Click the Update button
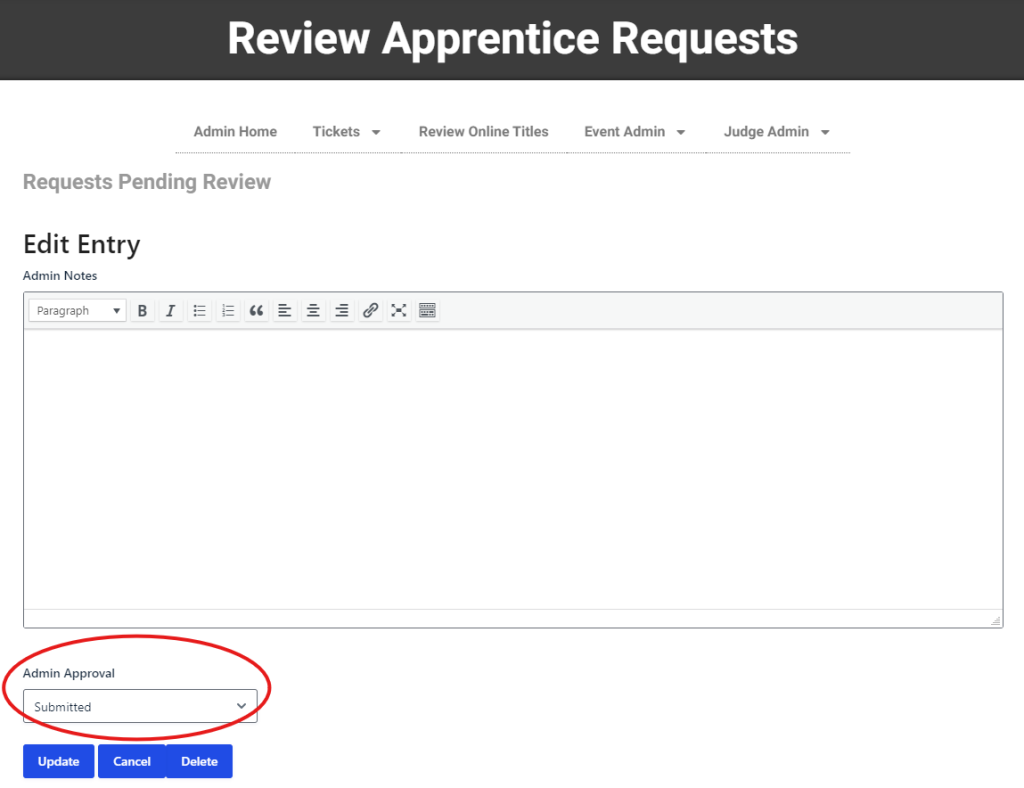1024x788 pixels. pyautogui.click(x=58, y=761)
